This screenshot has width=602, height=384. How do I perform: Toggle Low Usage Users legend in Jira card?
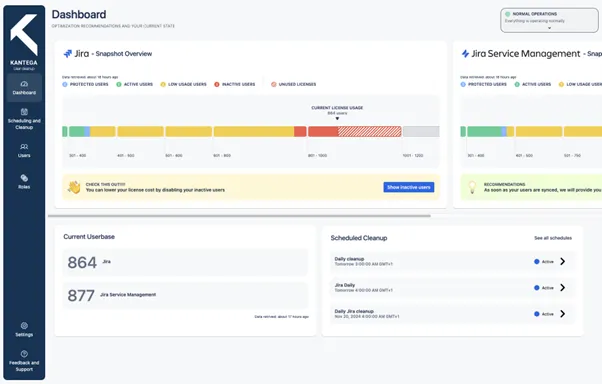[x=184, y=84]
